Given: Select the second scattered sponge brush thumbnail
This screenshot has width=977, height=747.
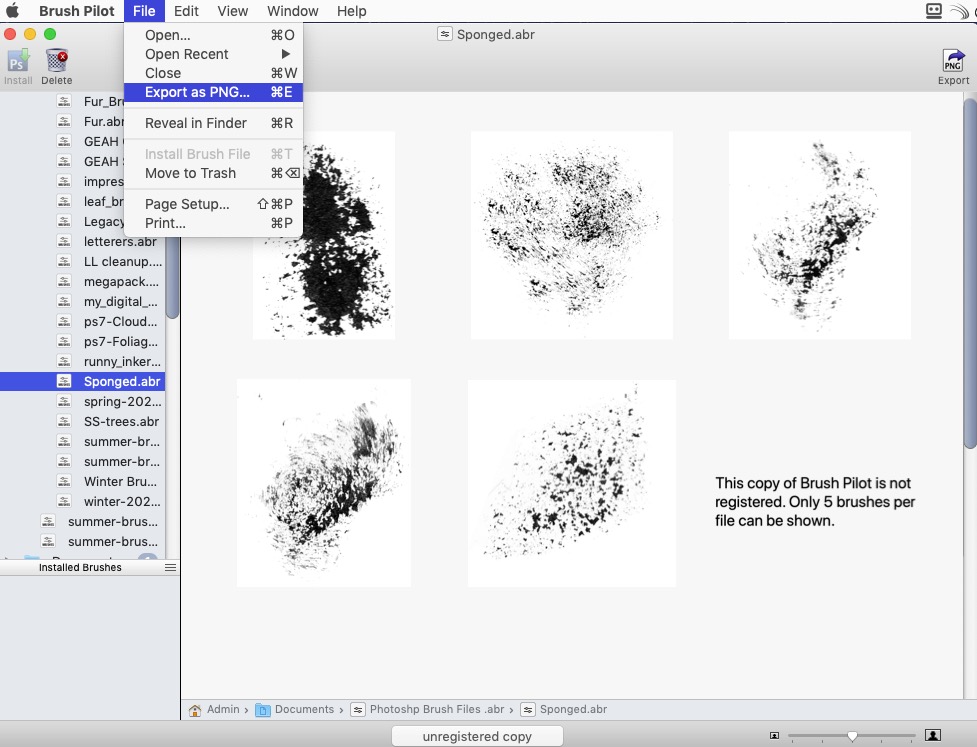Looking at the screenshot, I should 571,236.
